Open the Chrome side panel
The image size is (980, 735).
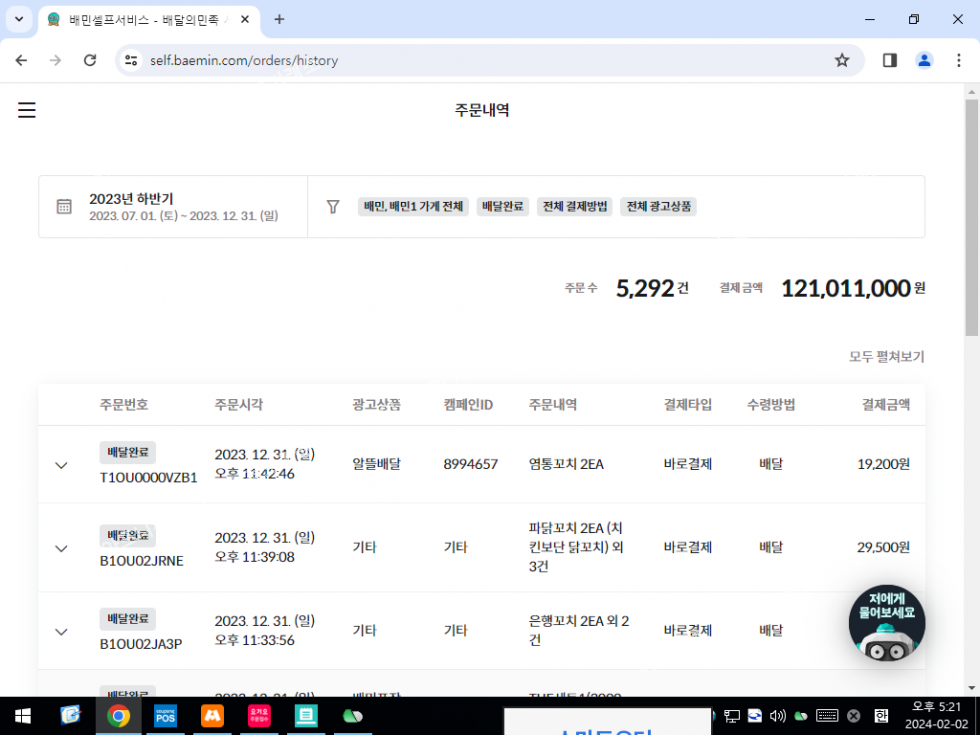coord(890,60)
